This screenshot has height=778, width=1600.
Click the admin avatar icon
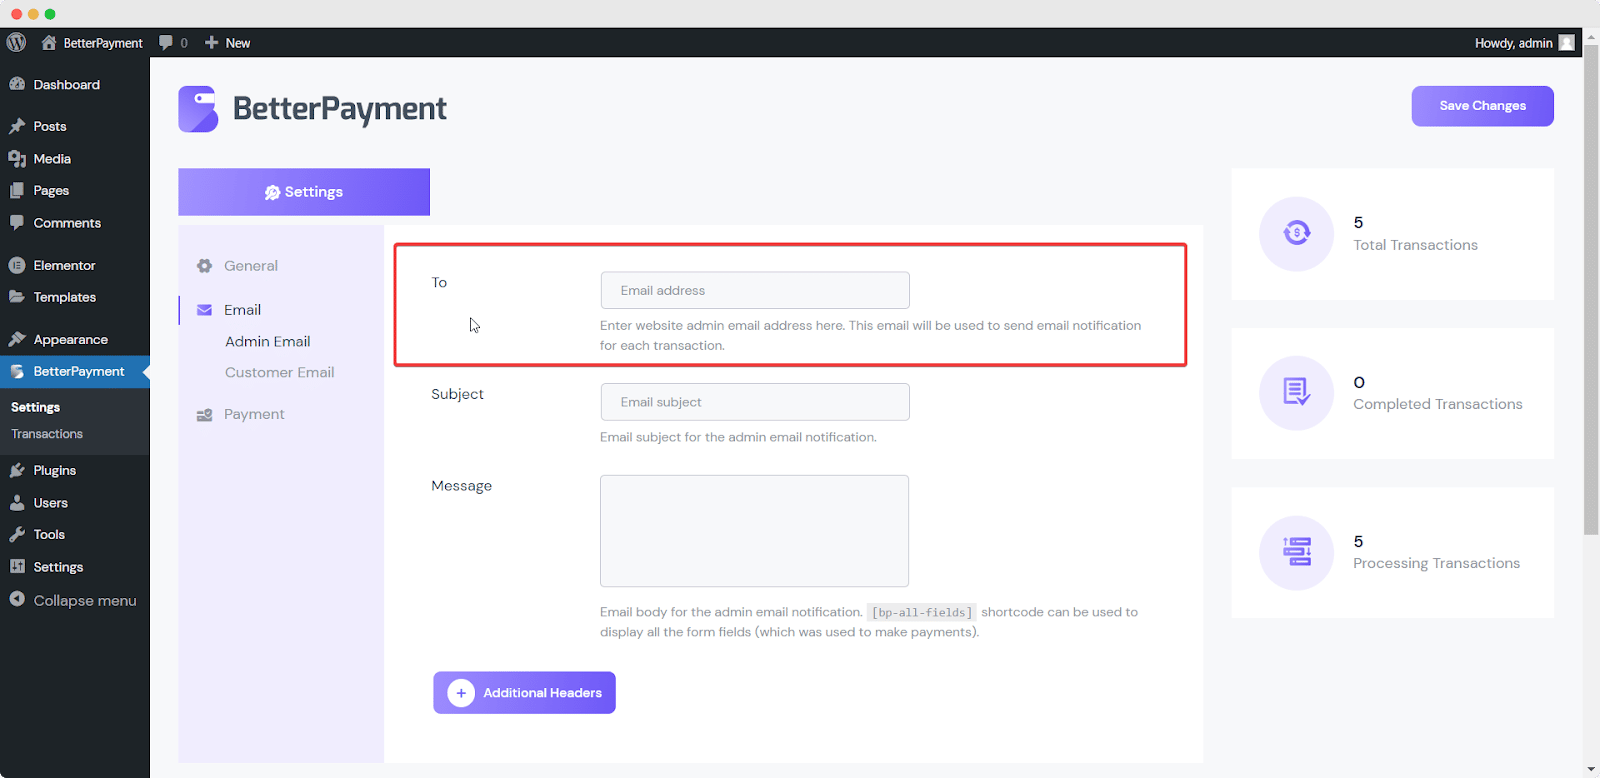click(1566, 42)
